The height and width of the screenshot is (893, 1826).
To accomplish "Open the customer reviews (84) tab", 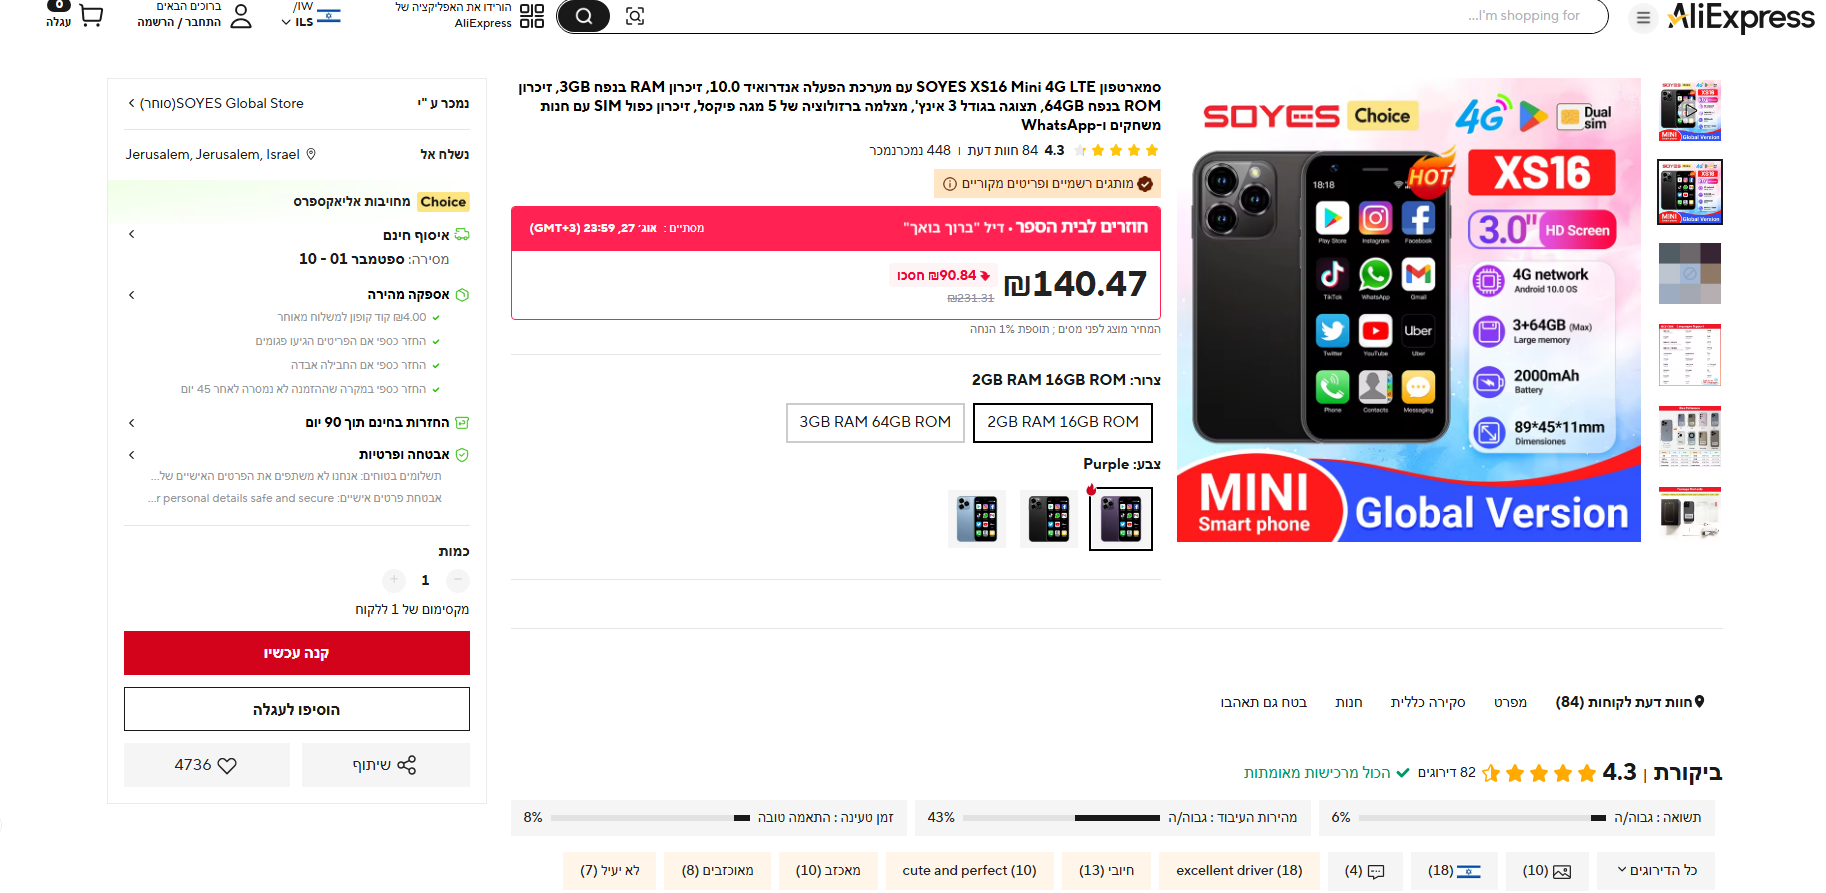I will (x=1630, y=702).
